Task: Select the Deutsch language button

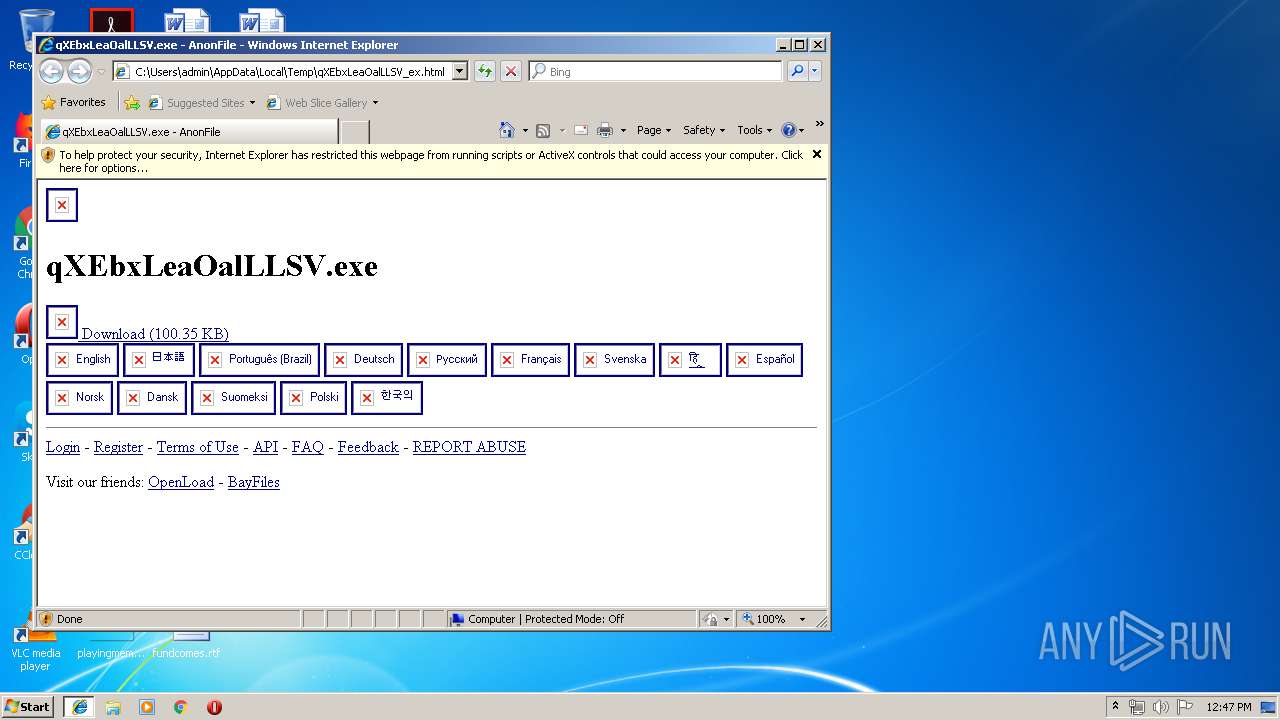Action: click(364, 359)
